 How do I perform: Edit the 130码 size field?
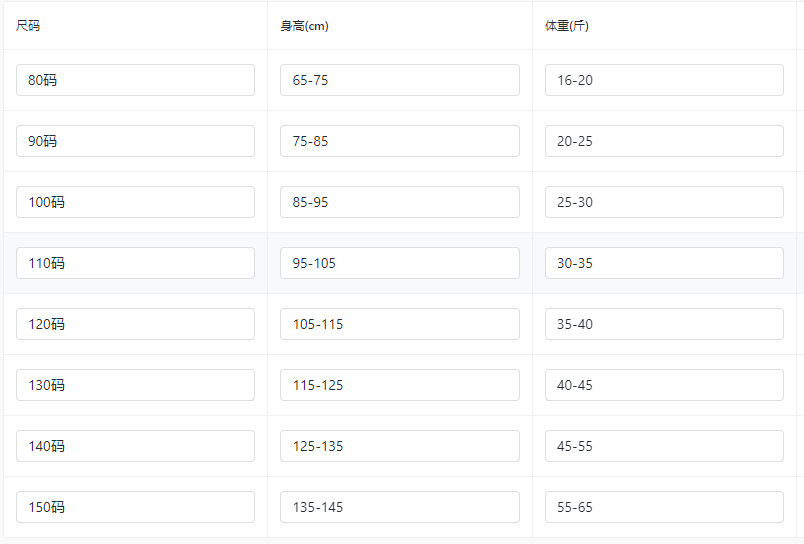135,385
